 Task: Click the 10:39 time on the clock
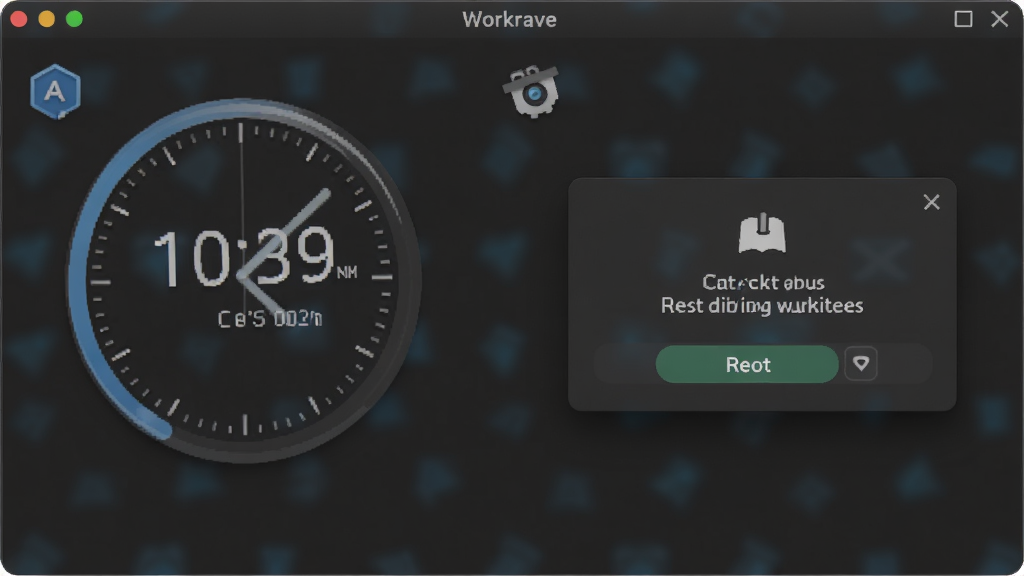point(244,258)
